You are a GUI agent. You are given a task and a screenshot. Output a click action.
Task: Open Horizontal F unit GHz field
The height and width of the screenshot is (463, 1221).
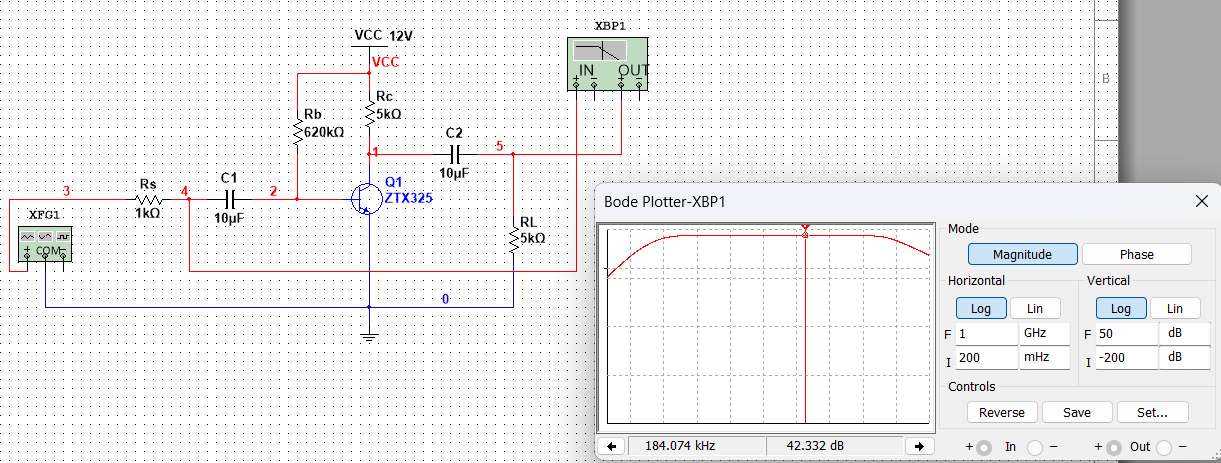coord(1043,333)
